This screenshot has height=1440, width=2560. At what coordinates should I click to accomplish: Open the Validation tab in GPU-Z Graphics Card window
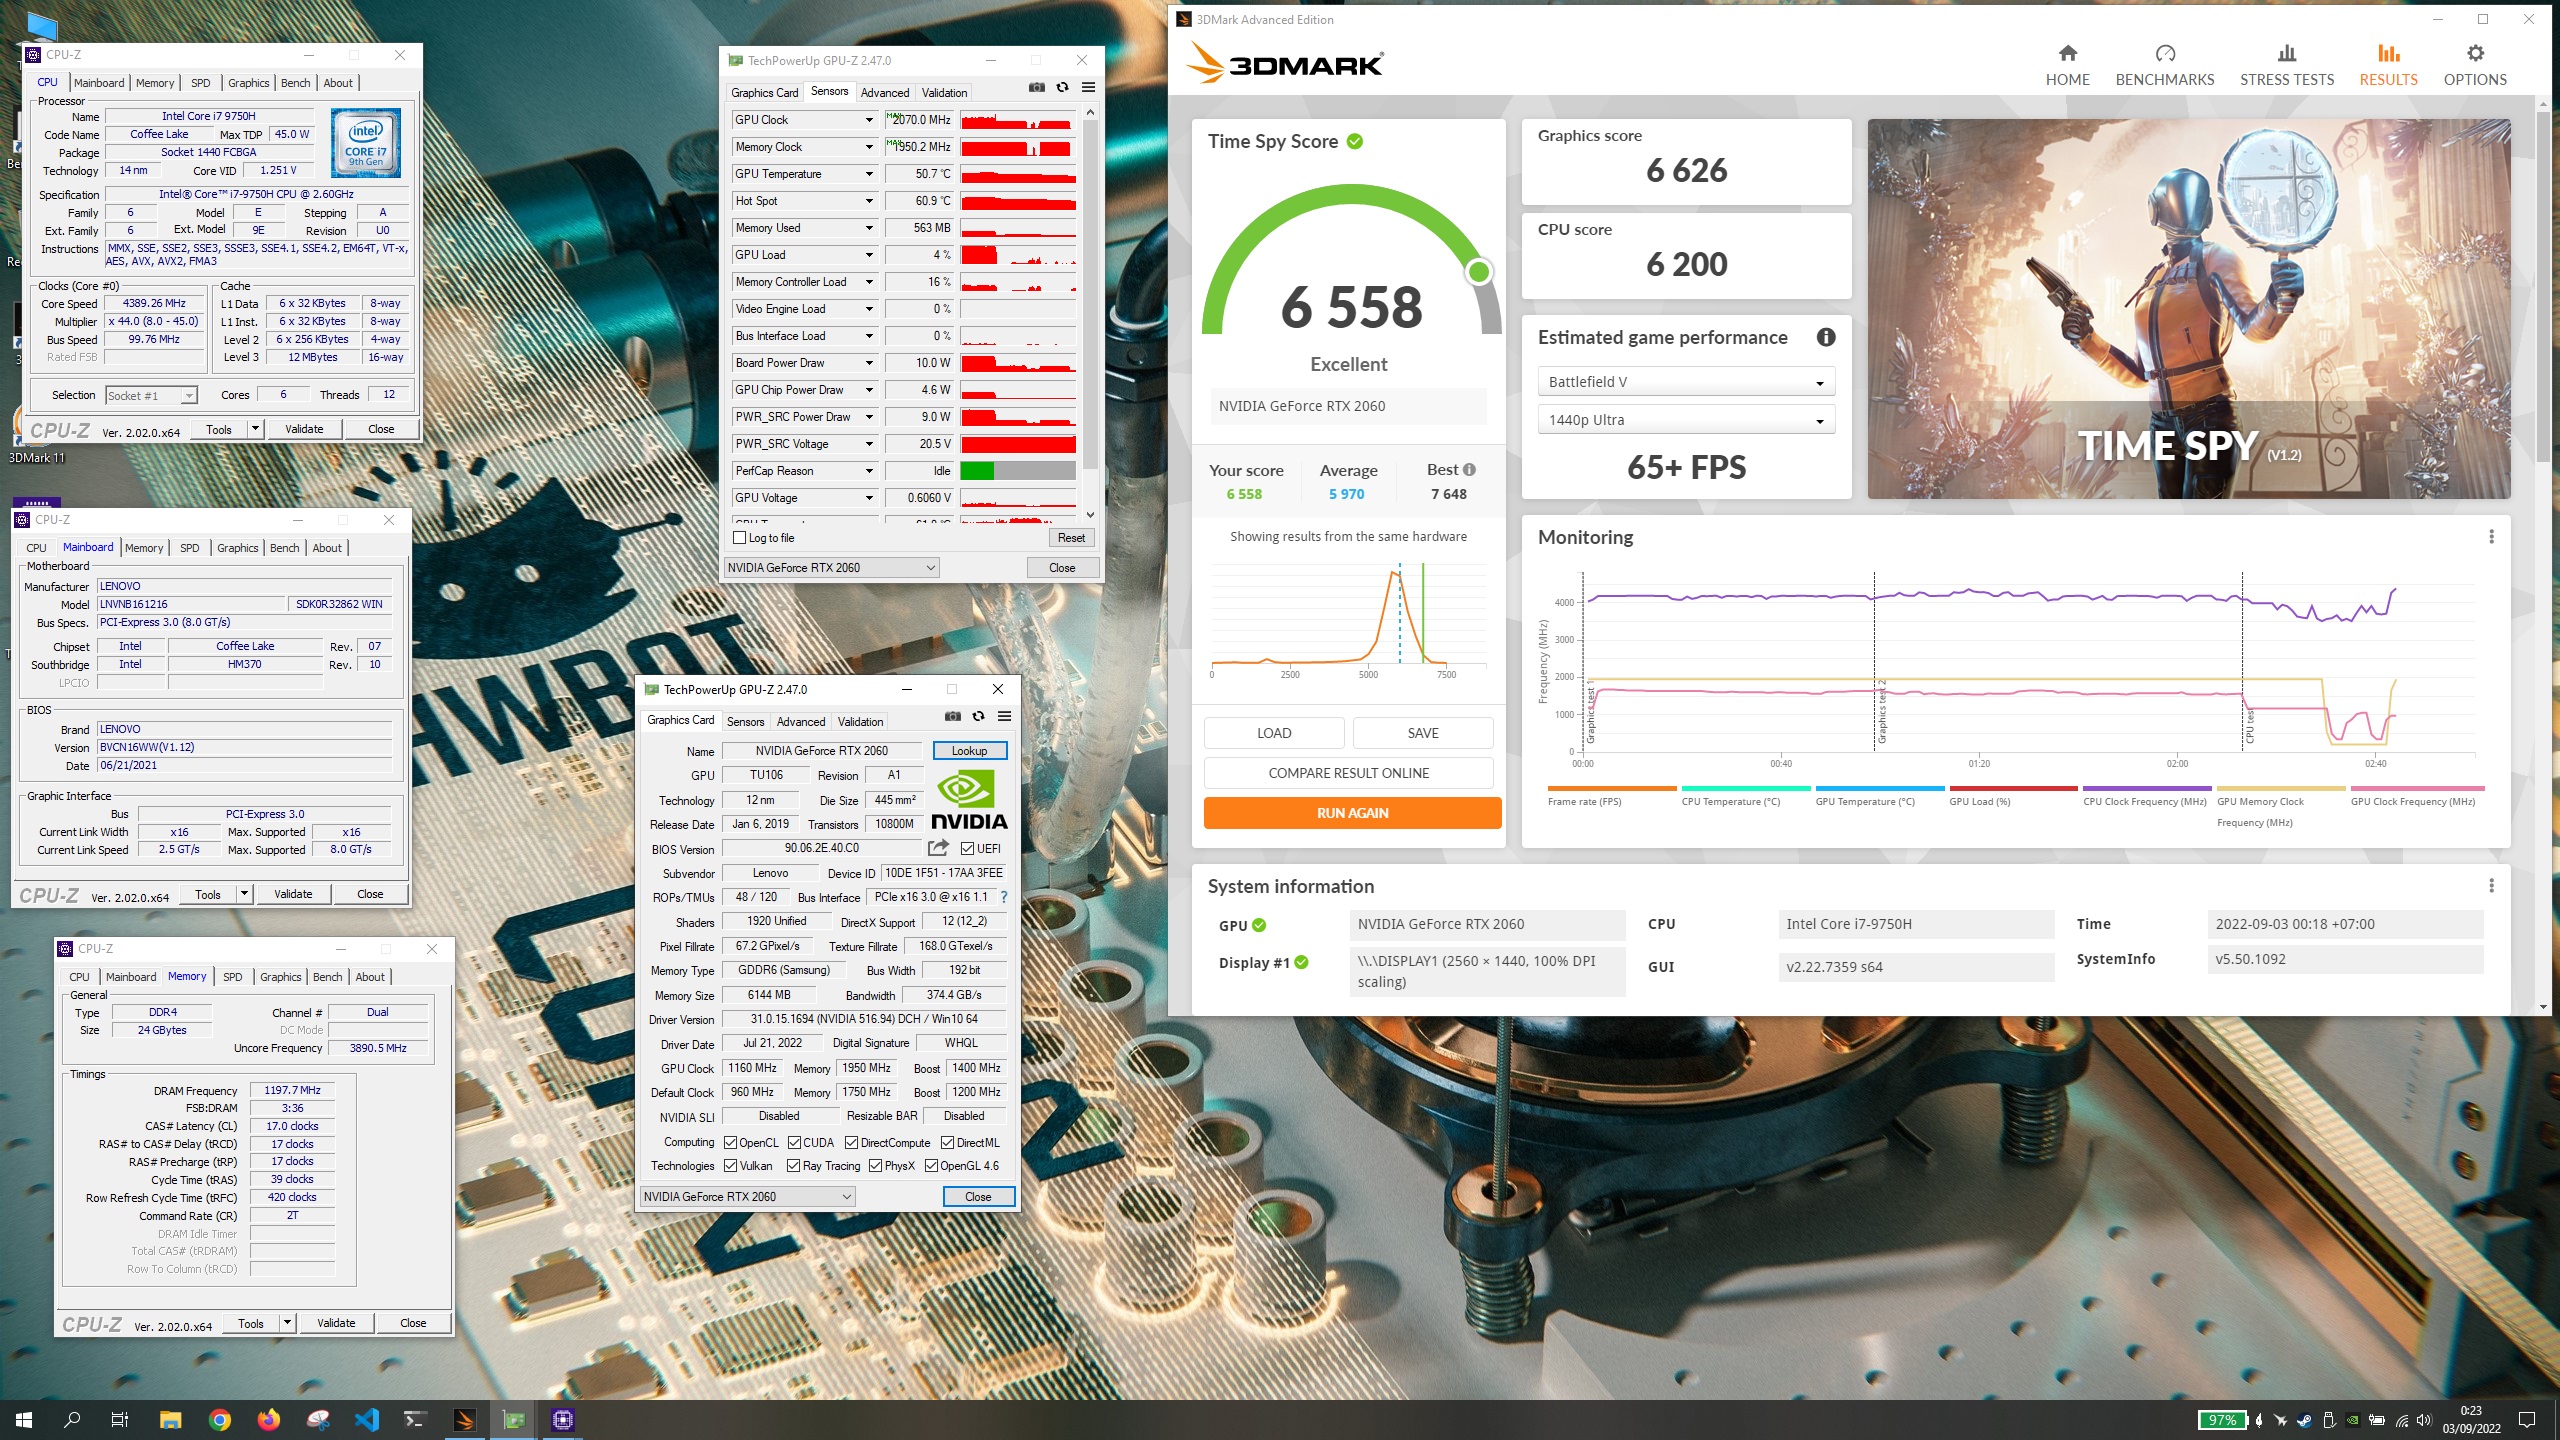coord(860,721)
